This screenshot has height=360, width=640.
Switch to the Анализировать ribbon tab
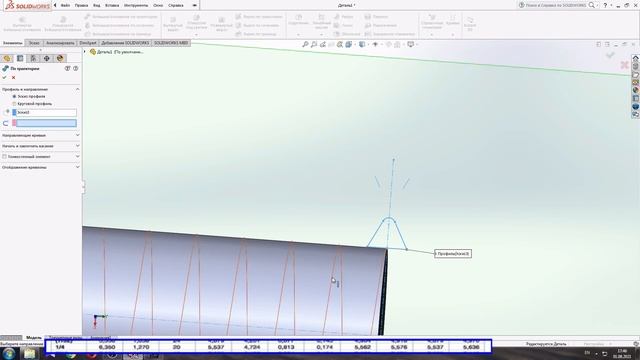60,43
